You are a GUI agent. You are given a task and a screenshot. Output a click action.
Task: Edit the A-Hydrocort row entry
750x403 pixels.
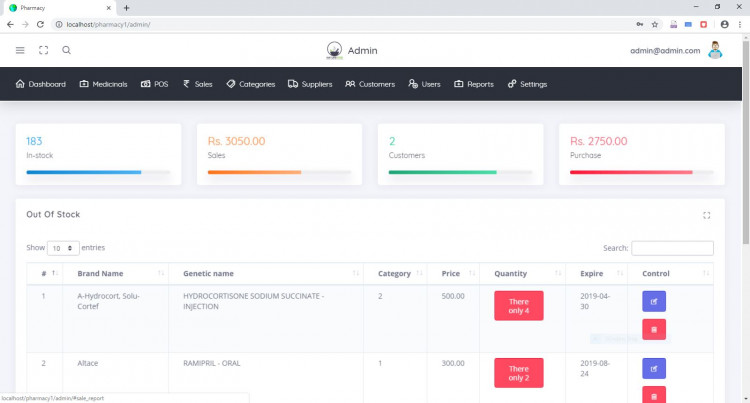[654, 301]
